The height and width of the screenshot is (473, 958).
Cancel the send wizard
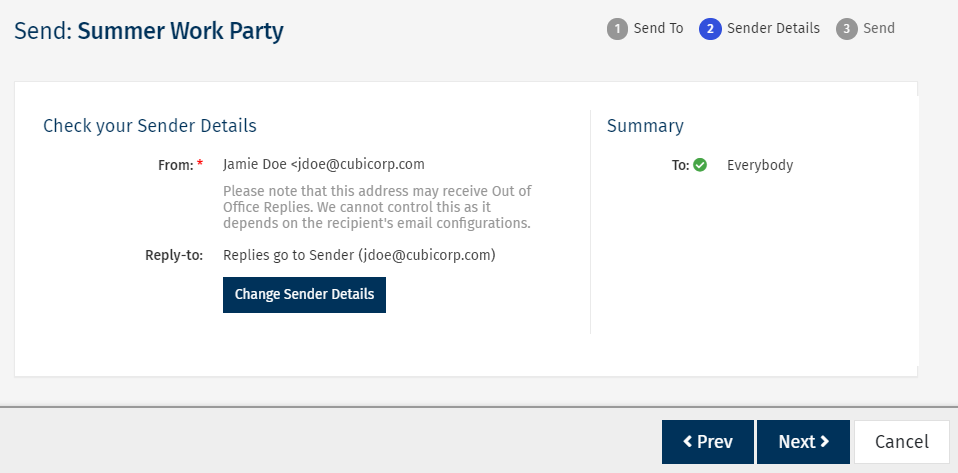(902, 442)
